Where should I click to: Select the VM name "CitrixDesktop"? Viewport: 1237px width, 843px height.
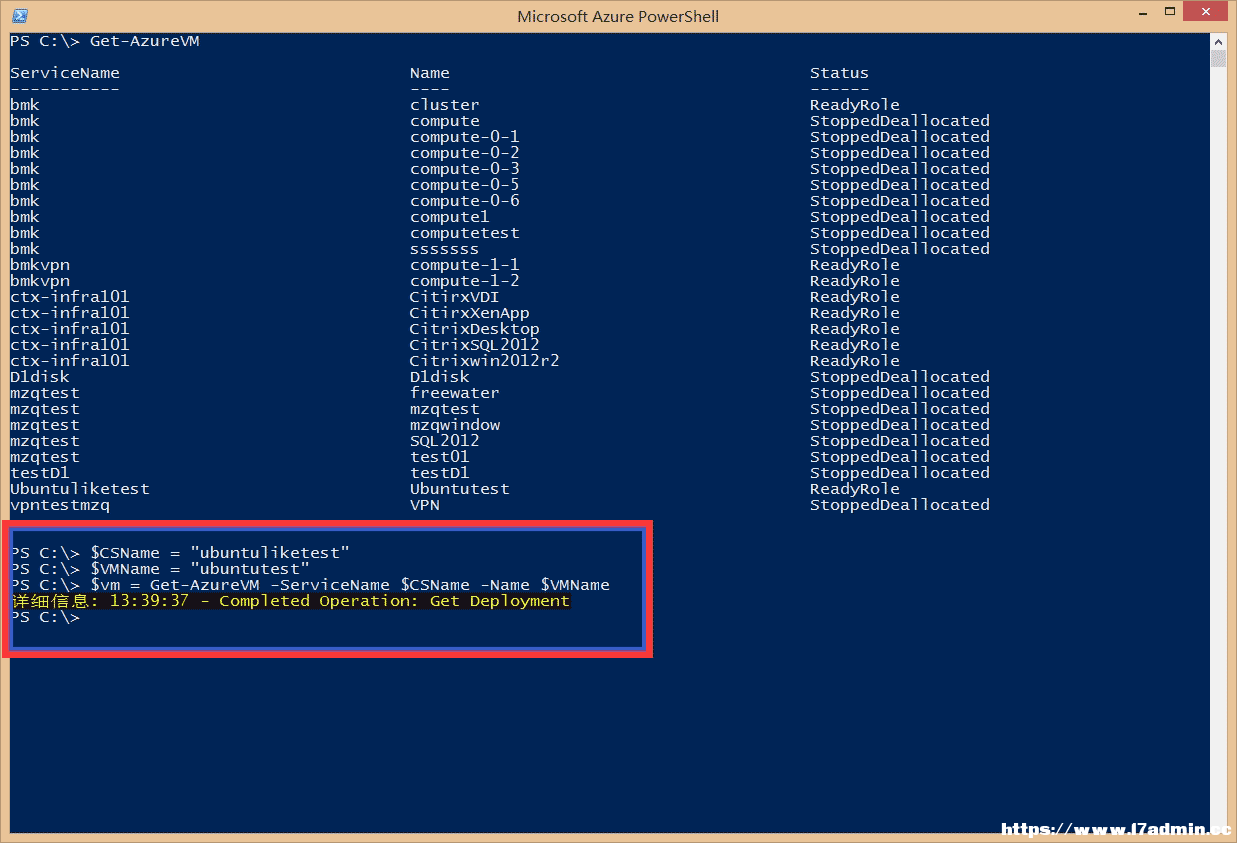(475, 329)
